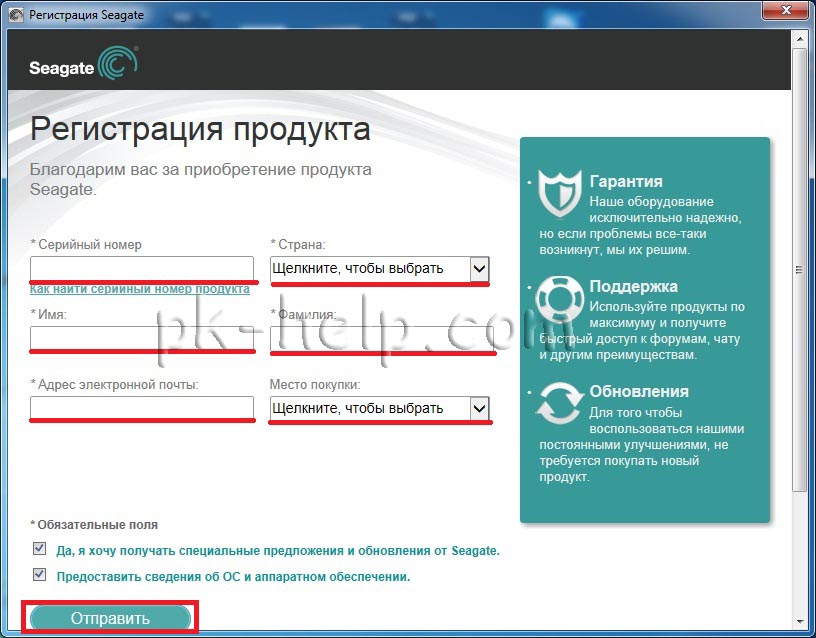Click the Гарантия shield icon
816x638 pixels.
click(559, 193)
